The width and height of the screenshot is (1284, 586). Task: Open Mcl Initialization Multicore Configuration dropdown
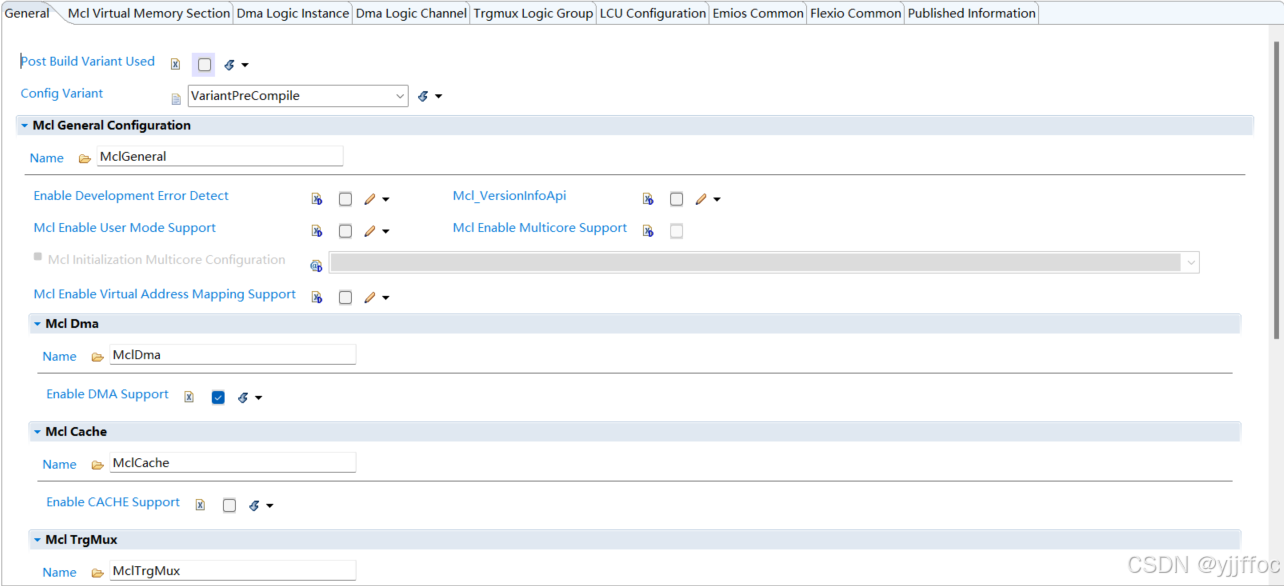[x=764, y=262]
